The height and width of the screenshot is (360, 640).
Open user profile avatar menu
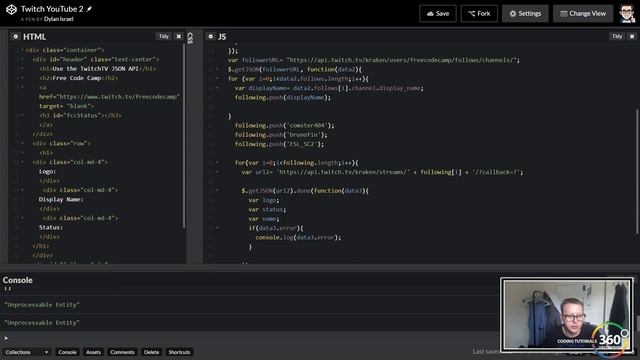[x=627, y=13]
